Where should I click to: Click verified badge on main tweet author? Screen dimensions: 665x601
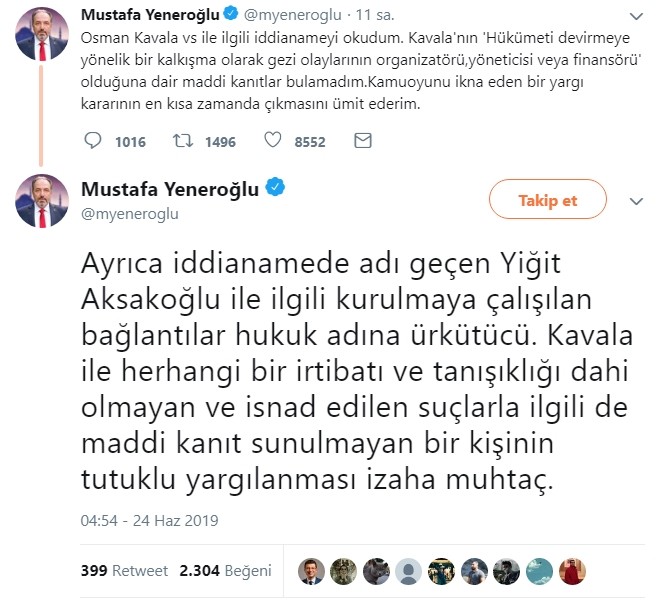[x=275, y=187]
